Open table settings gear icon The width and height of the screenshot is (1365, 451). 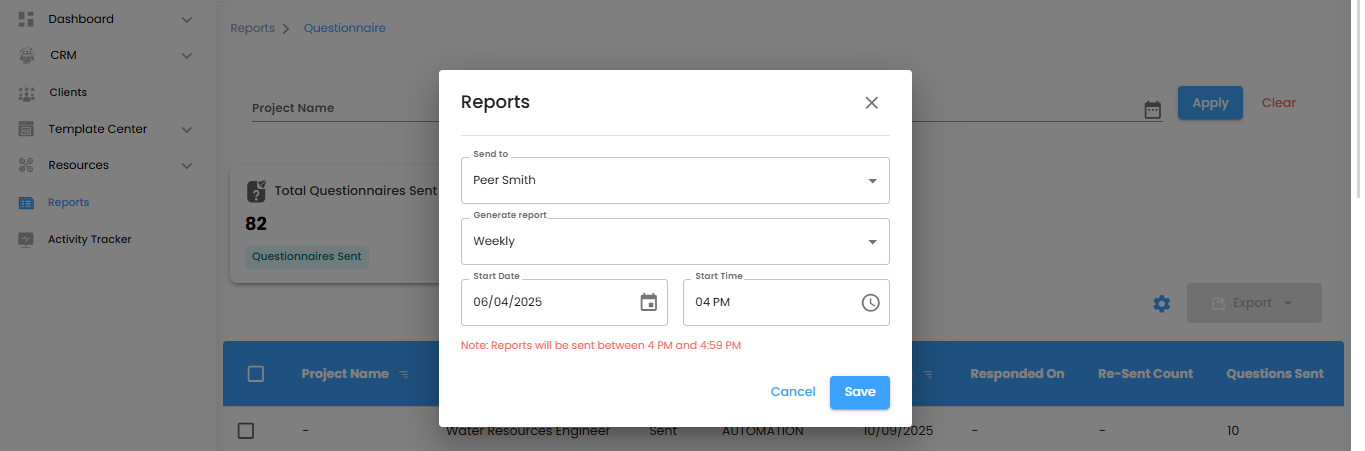1161,303
